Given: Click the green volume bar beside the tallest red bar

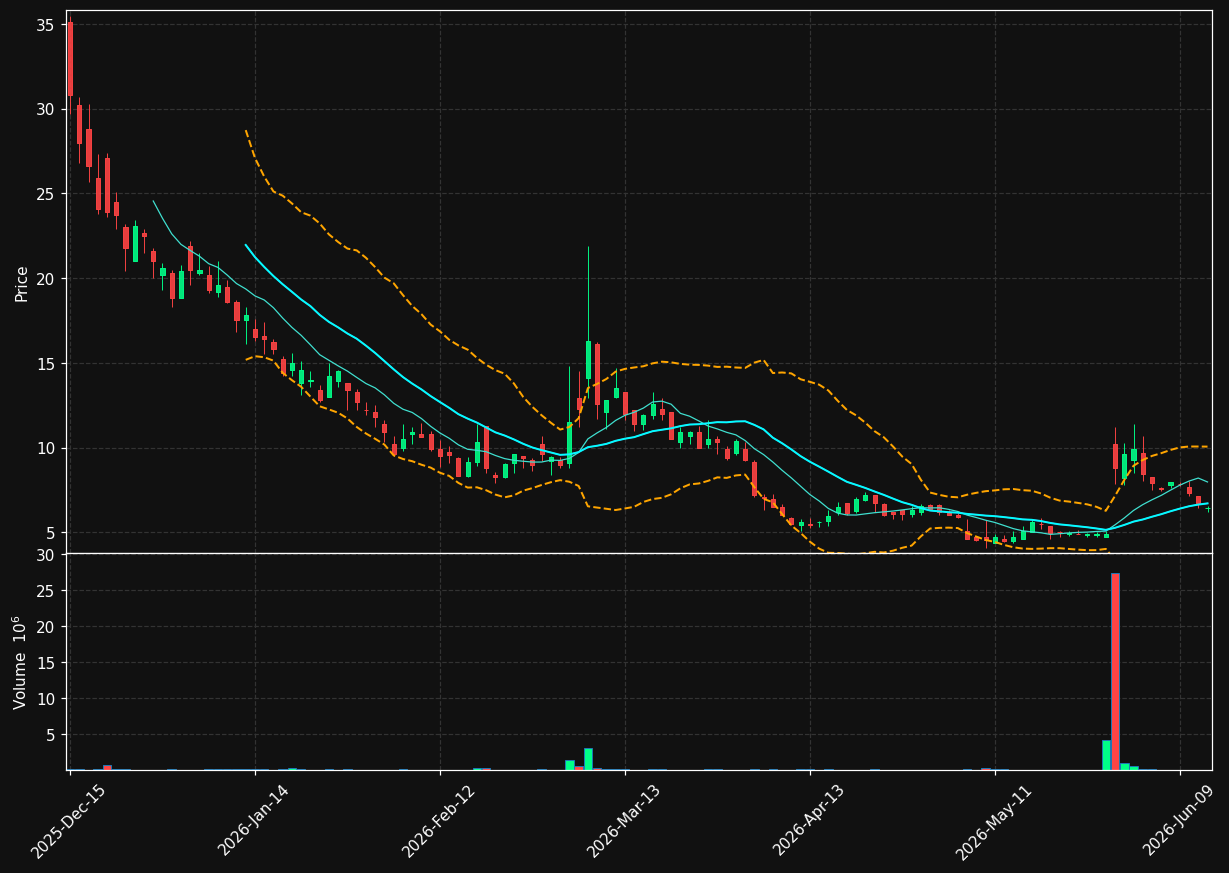Looking at the screenshot, I should (x=1106, y=755).
